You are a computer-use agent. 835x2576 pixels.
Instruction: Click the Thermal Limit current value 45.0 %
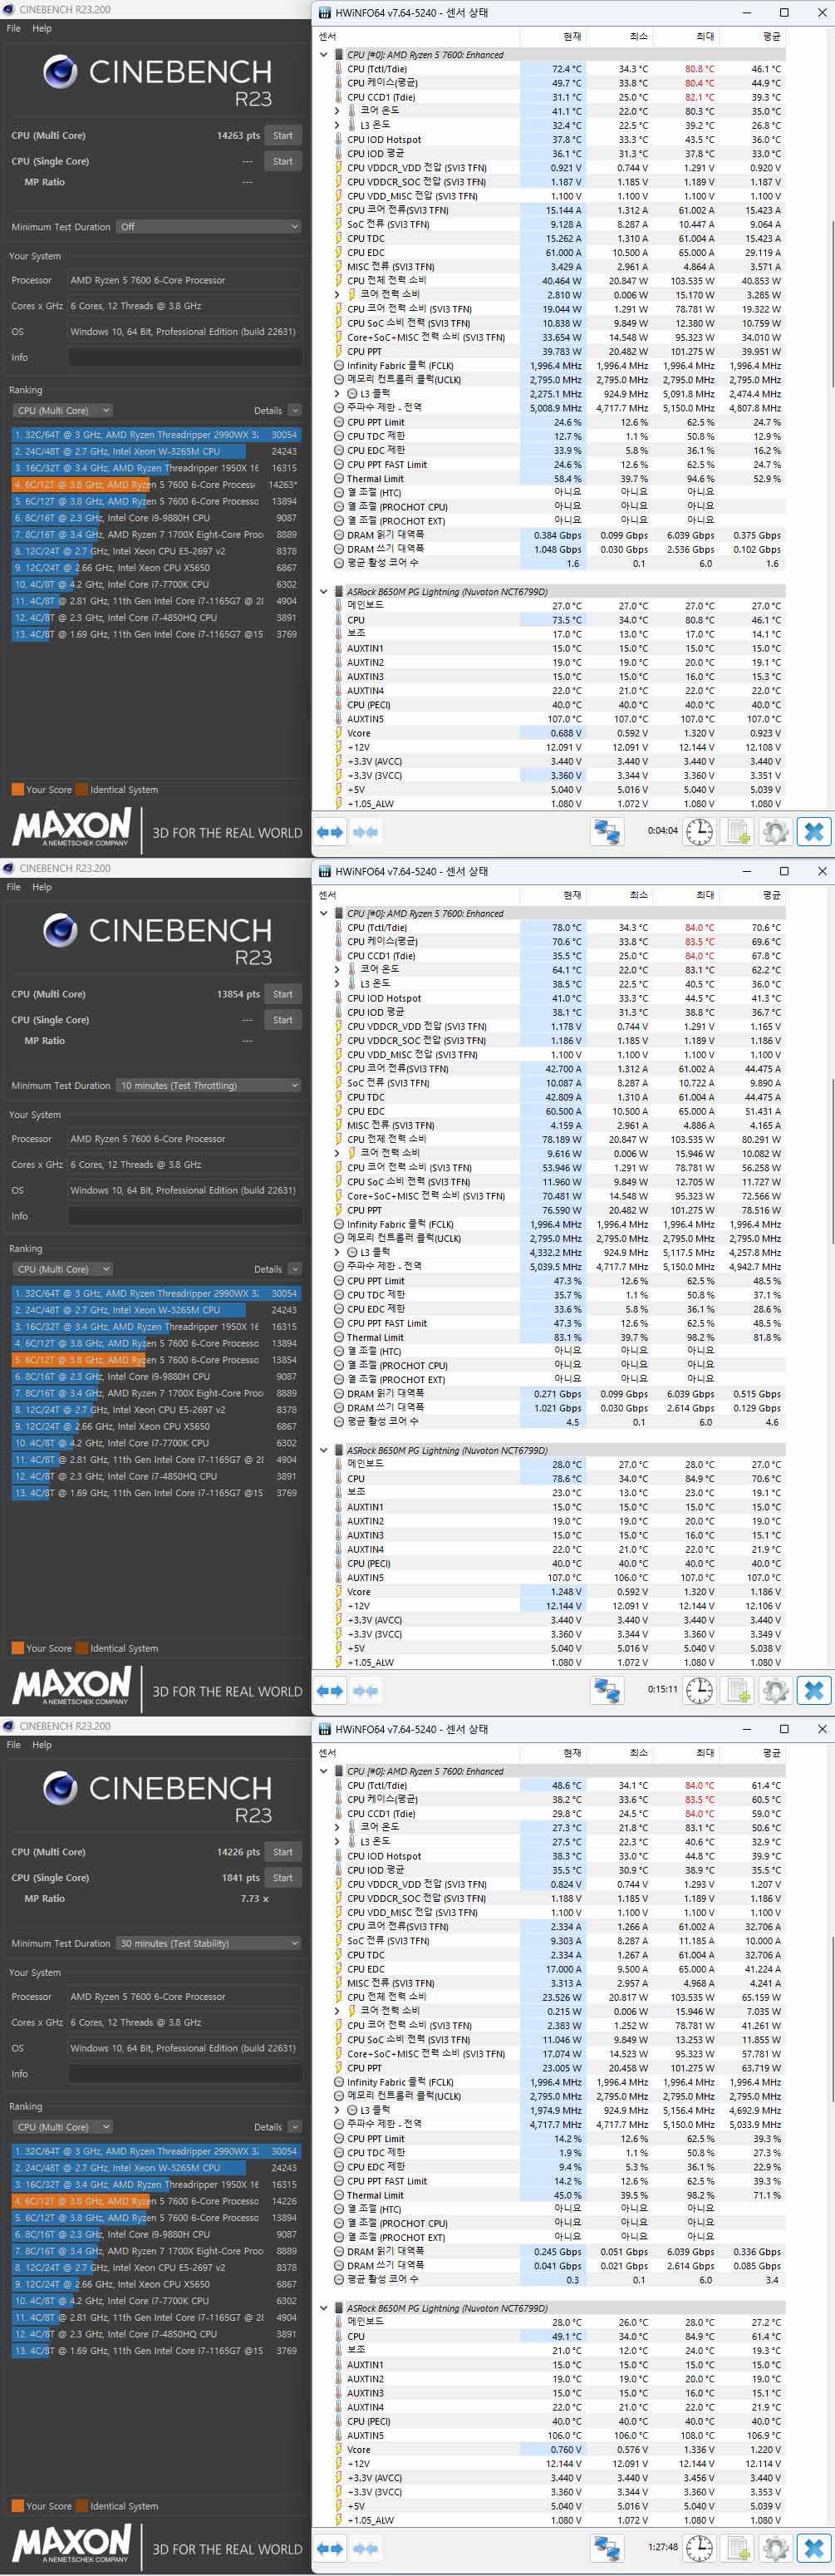click(568, 2195)
